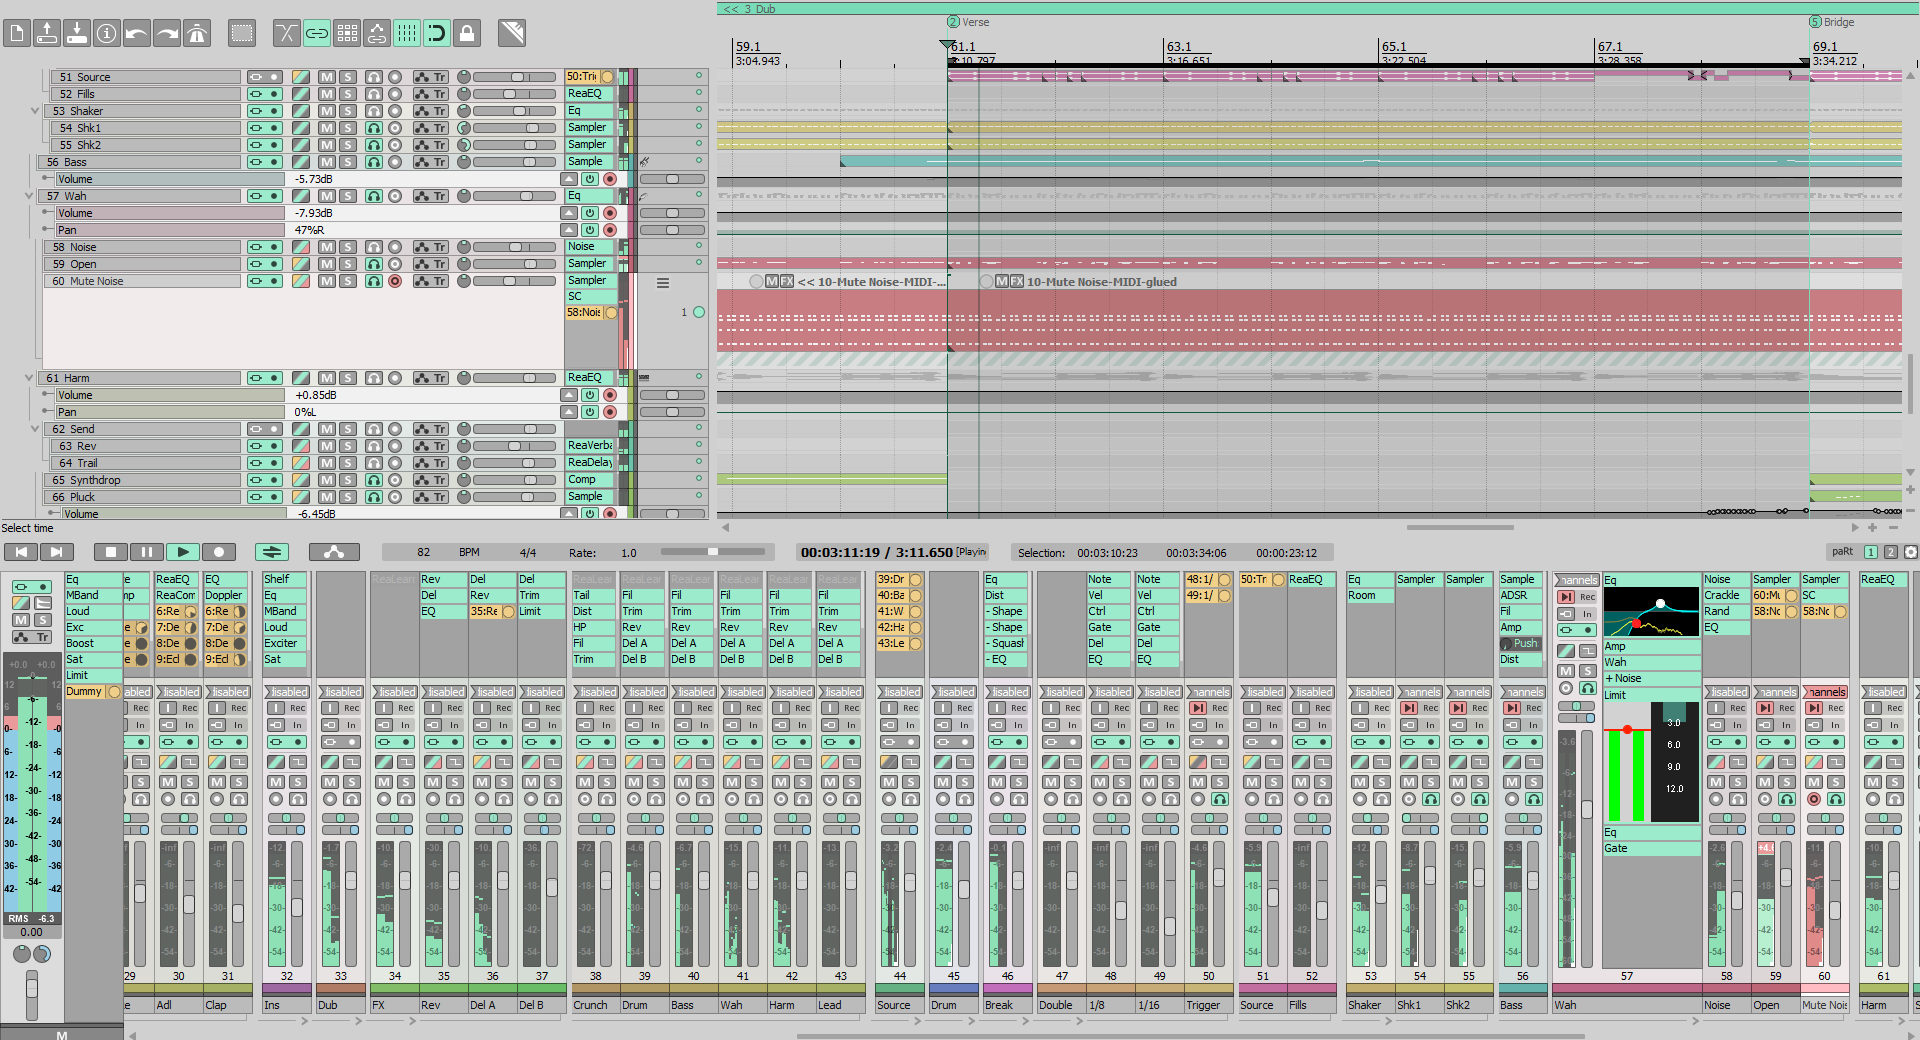The height and width of the screenshot is (1040, 1920).
Task: Toggle the locking padlock icon
Action: [x=467, y=33]
